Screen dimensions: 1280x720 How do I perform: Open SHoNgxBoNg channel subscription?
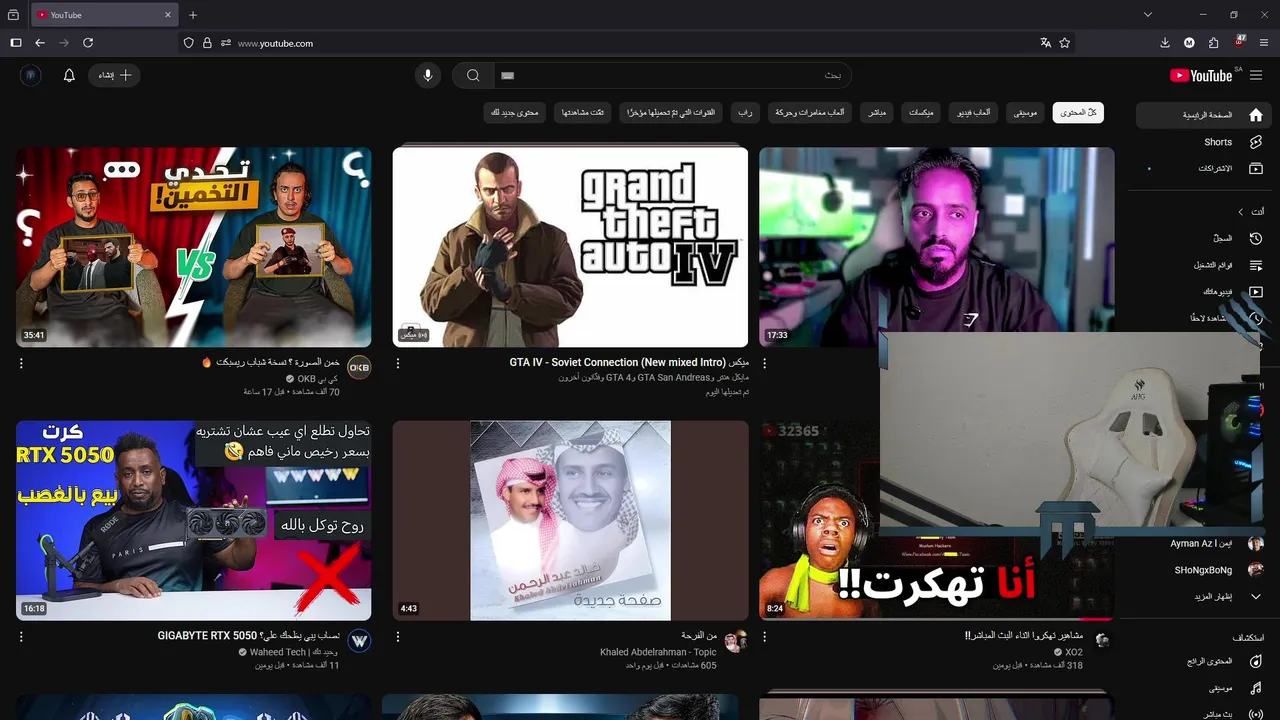click(1205, 570)
